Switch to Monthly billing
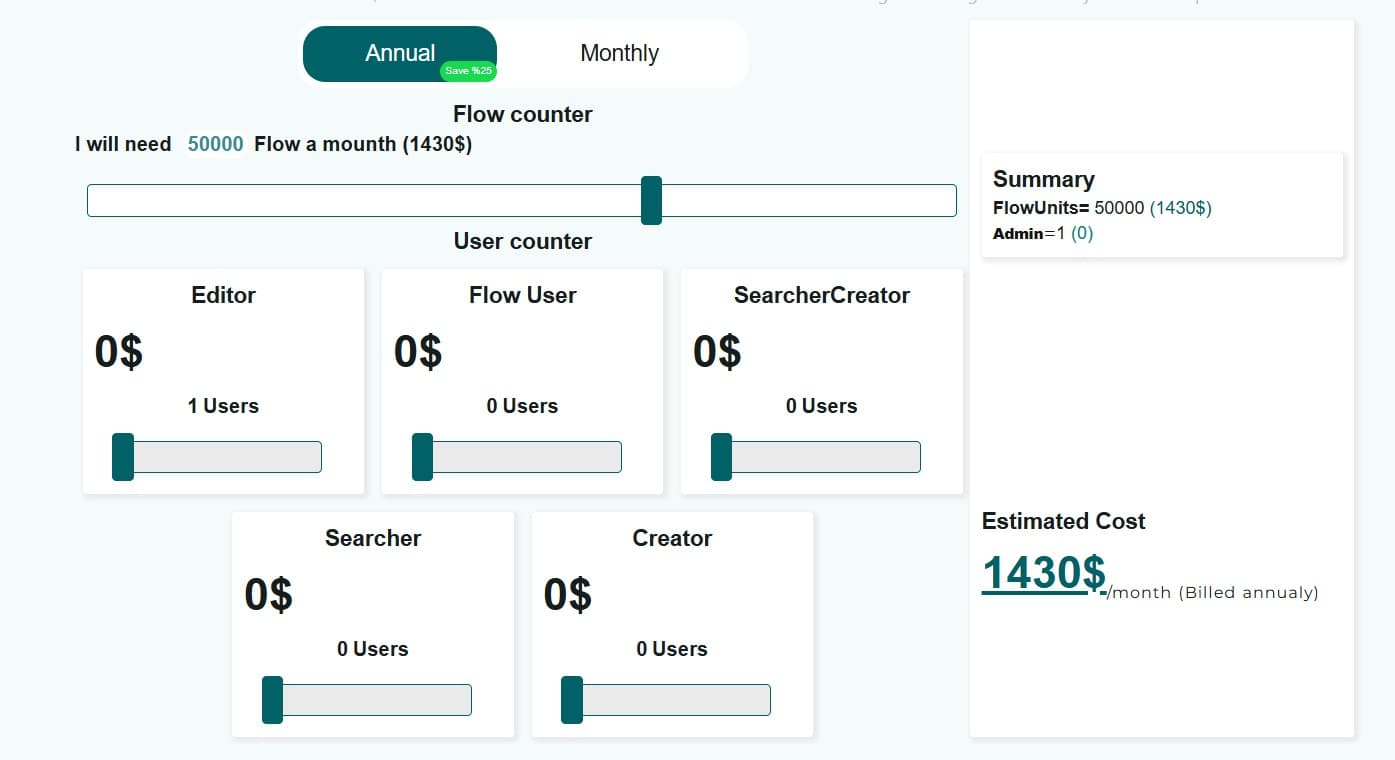Viewport: 1395px width, 760px height. (619, 53)
